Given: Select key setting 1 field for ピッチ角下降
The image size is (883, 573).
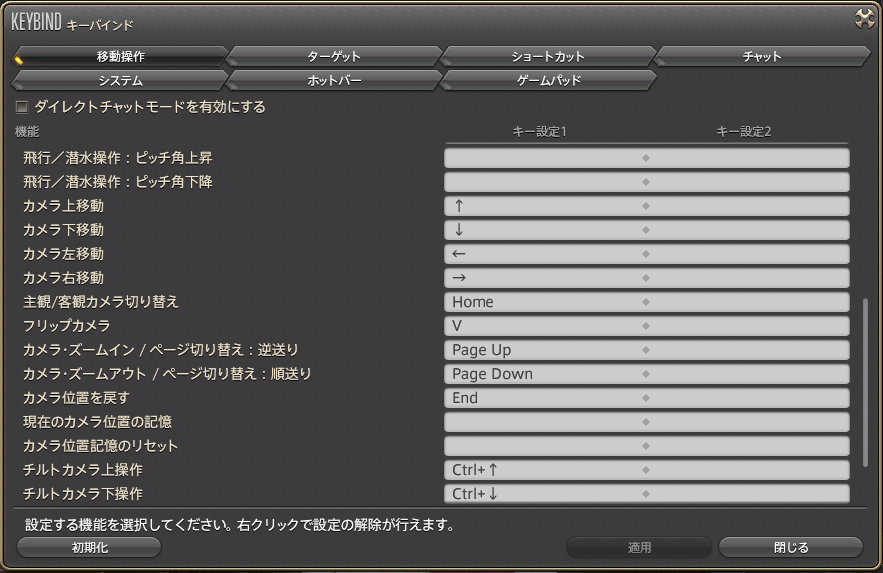Looking at the screenshot, I should click(545, 182).
